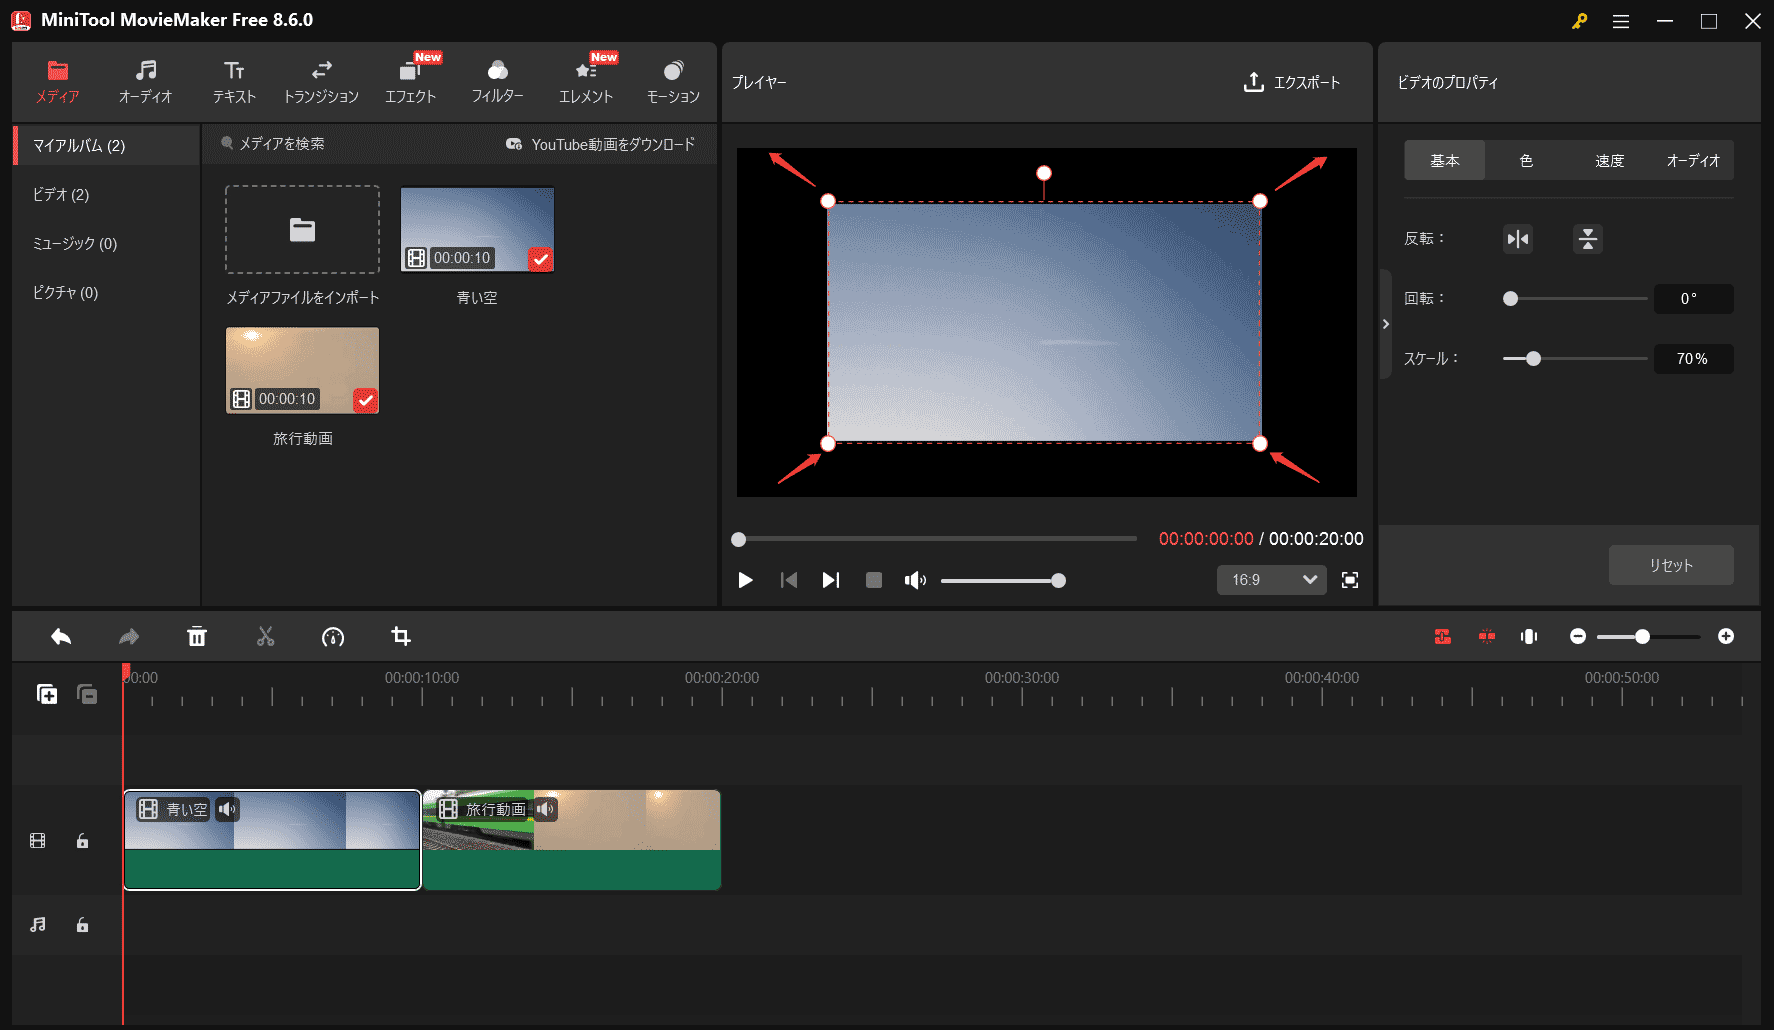Open the モーション panel
Viewport: 1774px width, 1030px height.
click(x=673, y=80)
